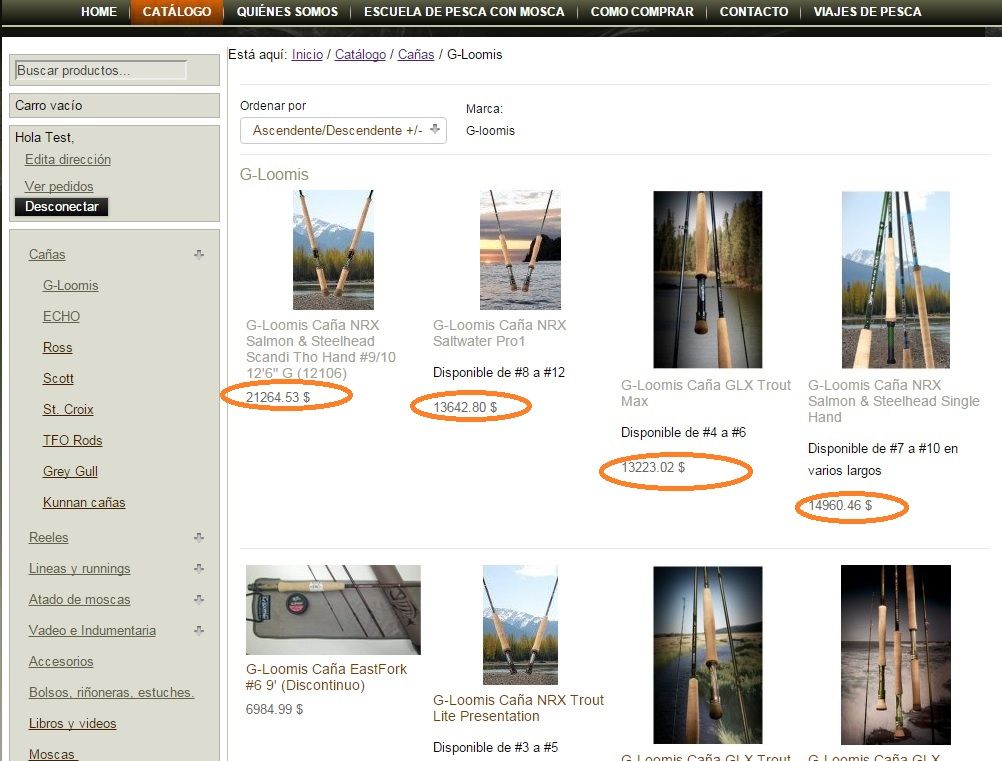Image resolution: width=1002 pixels, height=761 pixels.
Task: Open Atado de moscas category
Action: pyautogui.click(x=79, y=599)
